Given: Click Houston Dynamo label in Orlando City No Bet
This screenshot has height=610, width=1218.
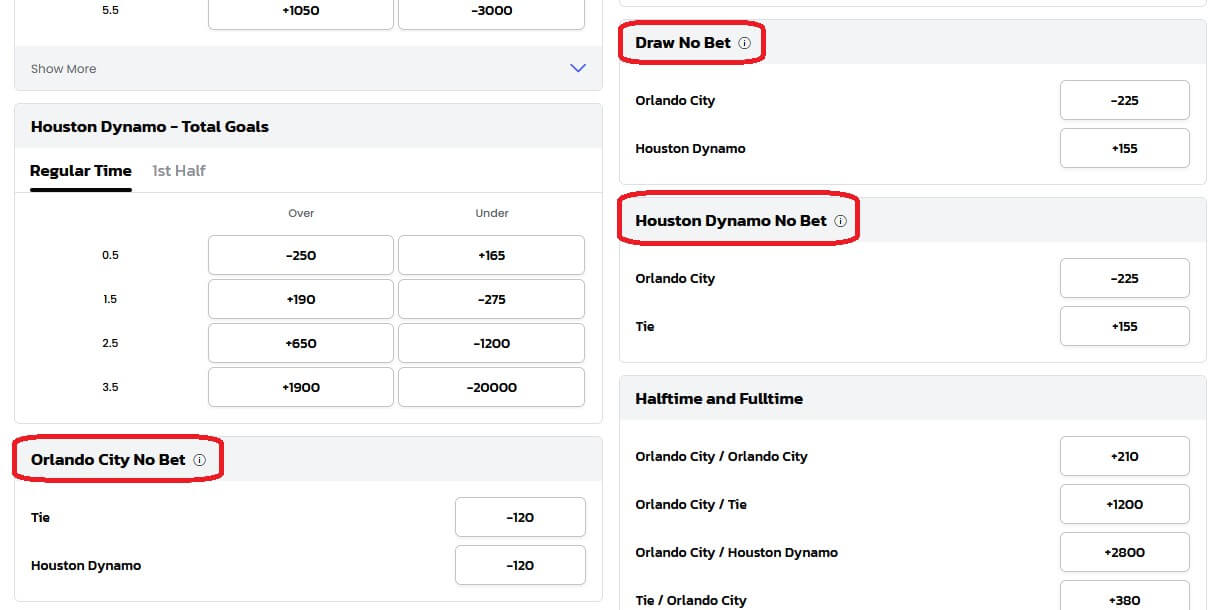Looking at the screenshot, I should (x=86, y=565).
